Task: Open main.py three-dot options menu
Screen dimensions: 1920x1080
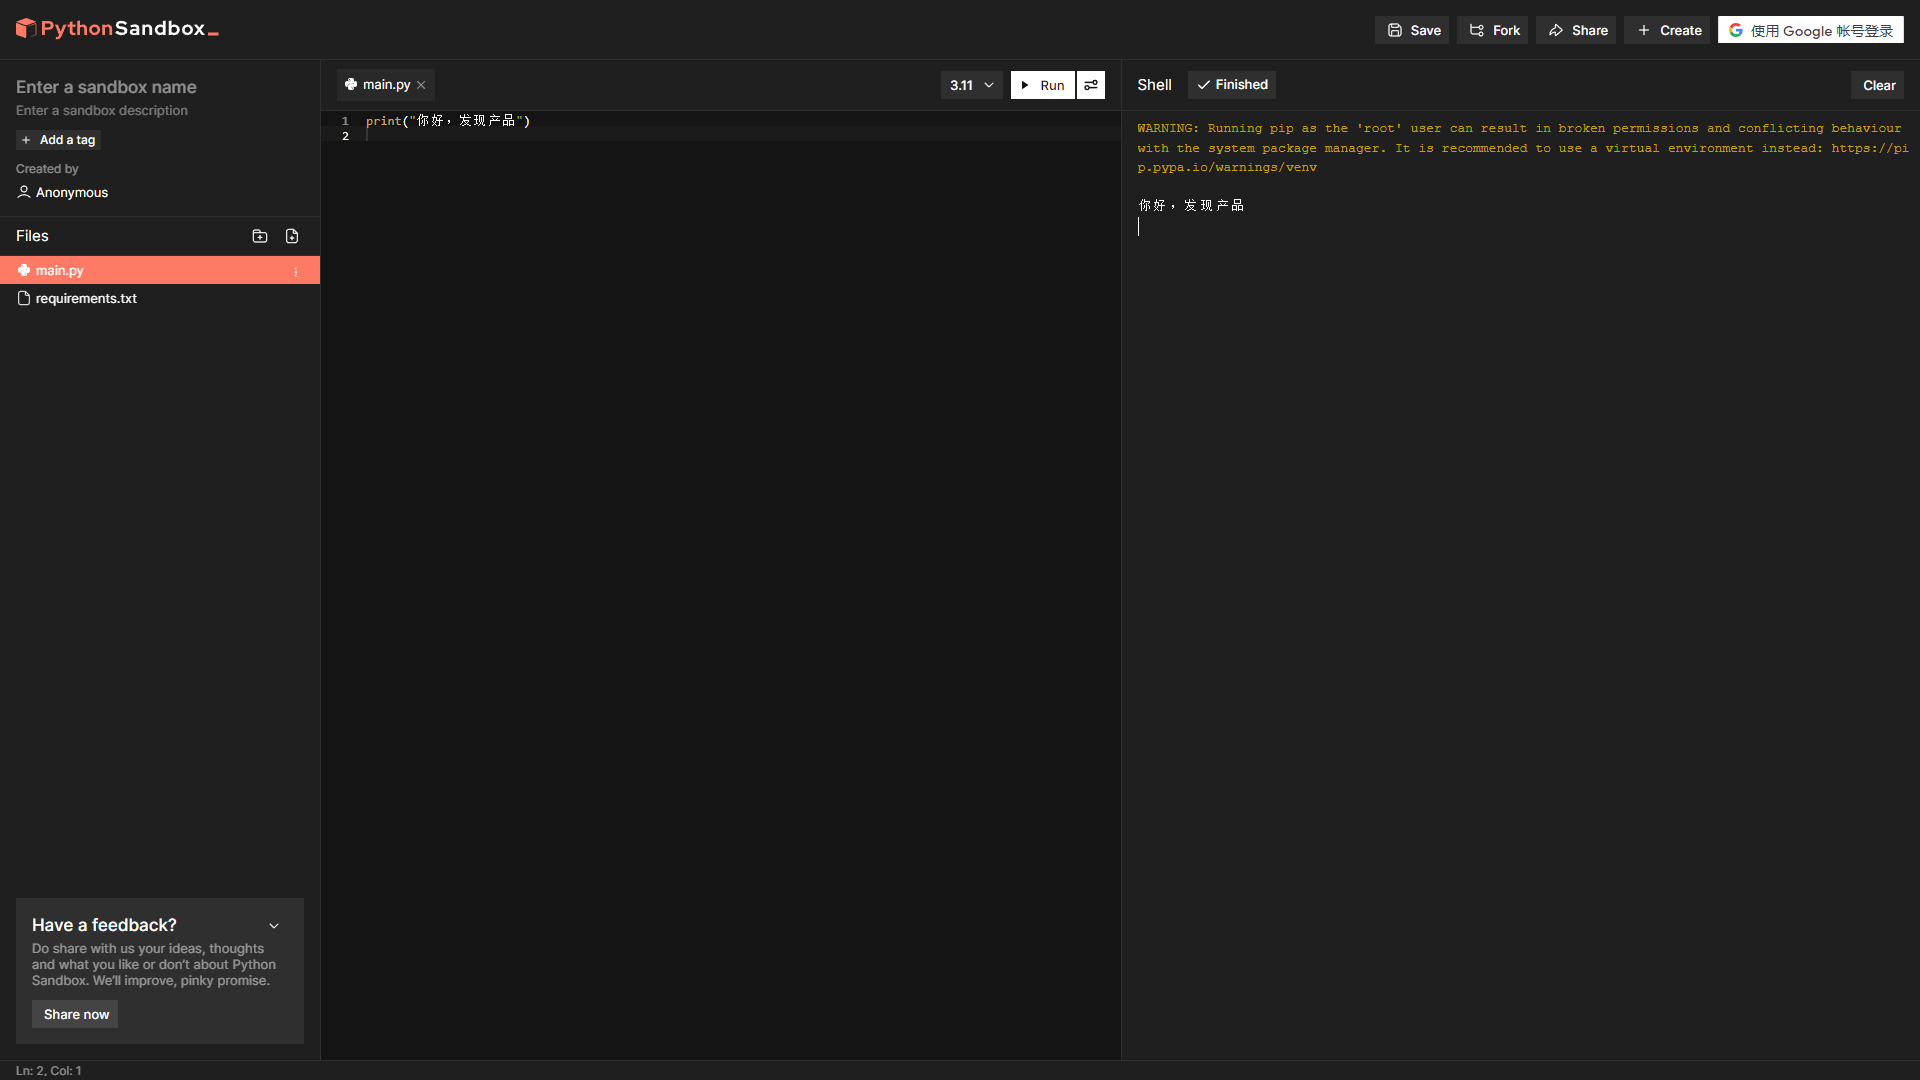Action: 296,271
